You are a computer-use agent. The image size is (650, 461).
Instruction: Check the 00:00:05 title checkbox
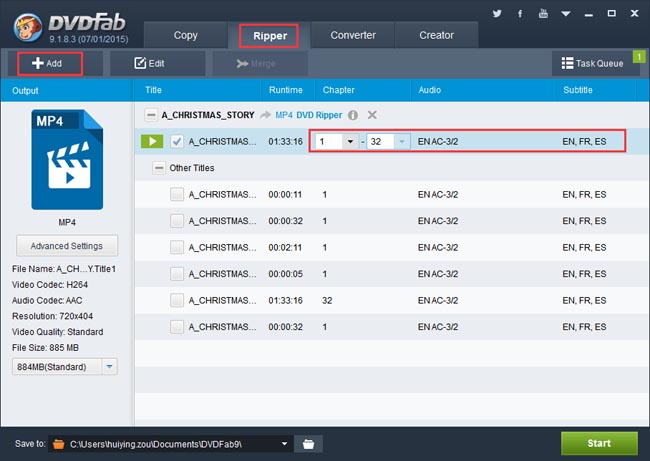[x=177, y=274]
